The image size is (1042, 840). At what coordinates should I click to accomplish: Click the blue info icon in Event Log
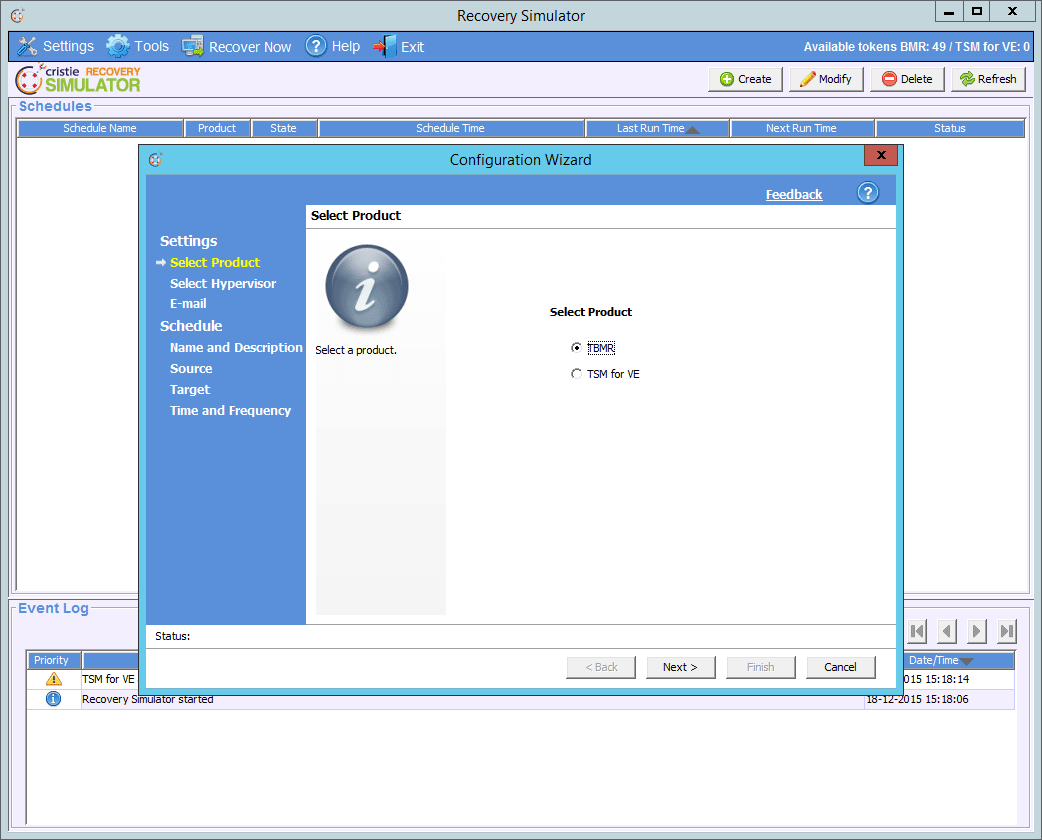53,698
